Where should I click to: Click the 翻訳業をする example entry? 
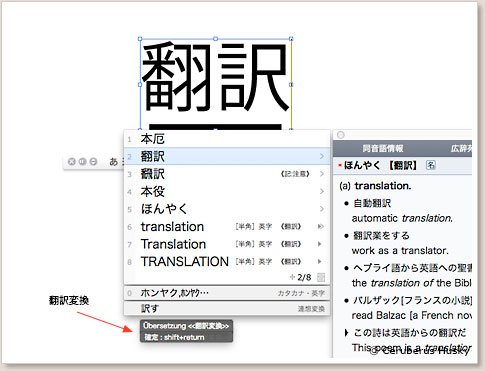pyautogui.click(x=381, y=235)
